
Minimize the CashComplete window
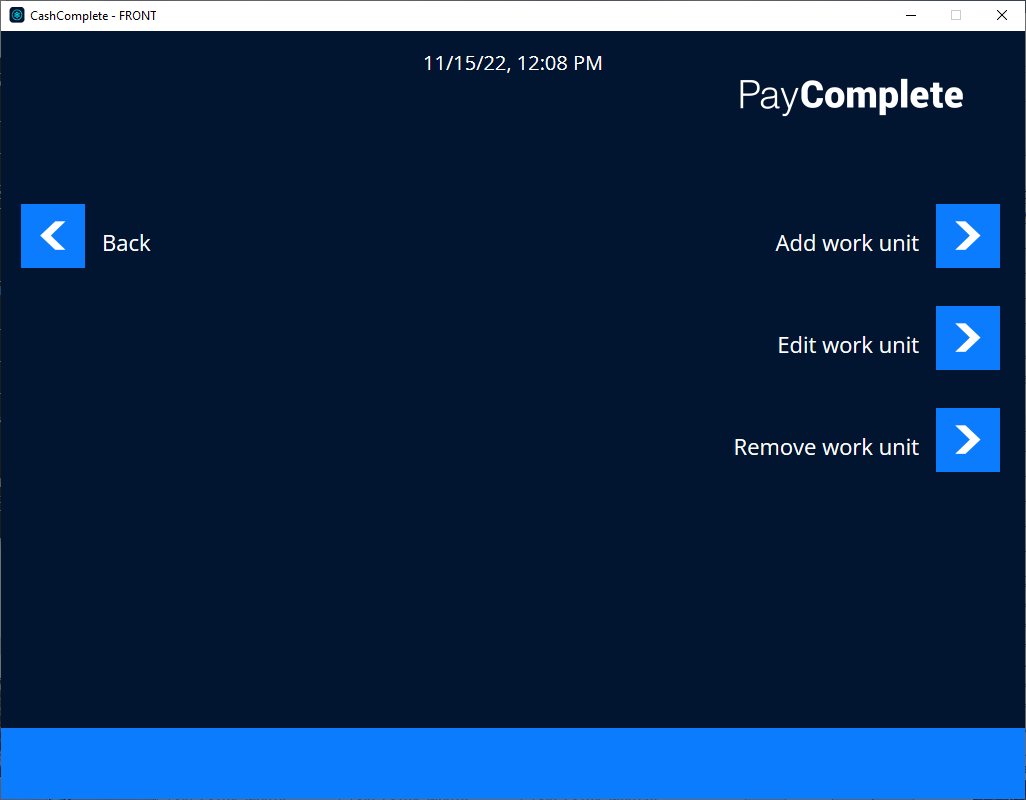(x=910, y=15)
